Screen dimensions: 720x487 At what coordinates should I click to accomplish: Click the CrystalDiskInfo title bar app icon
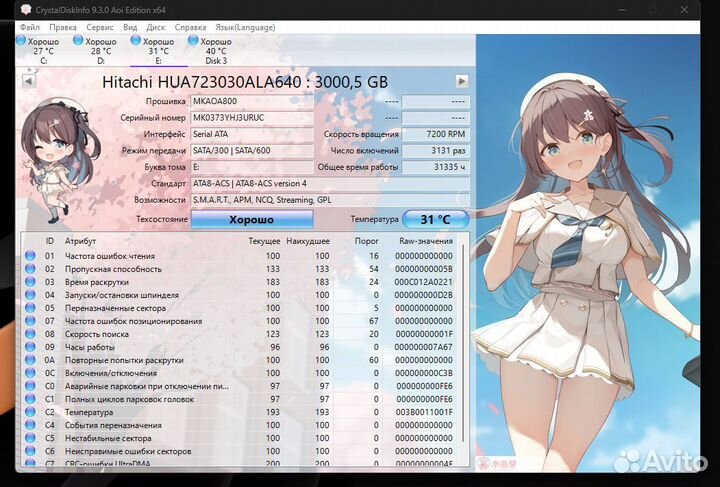(27, 10)
